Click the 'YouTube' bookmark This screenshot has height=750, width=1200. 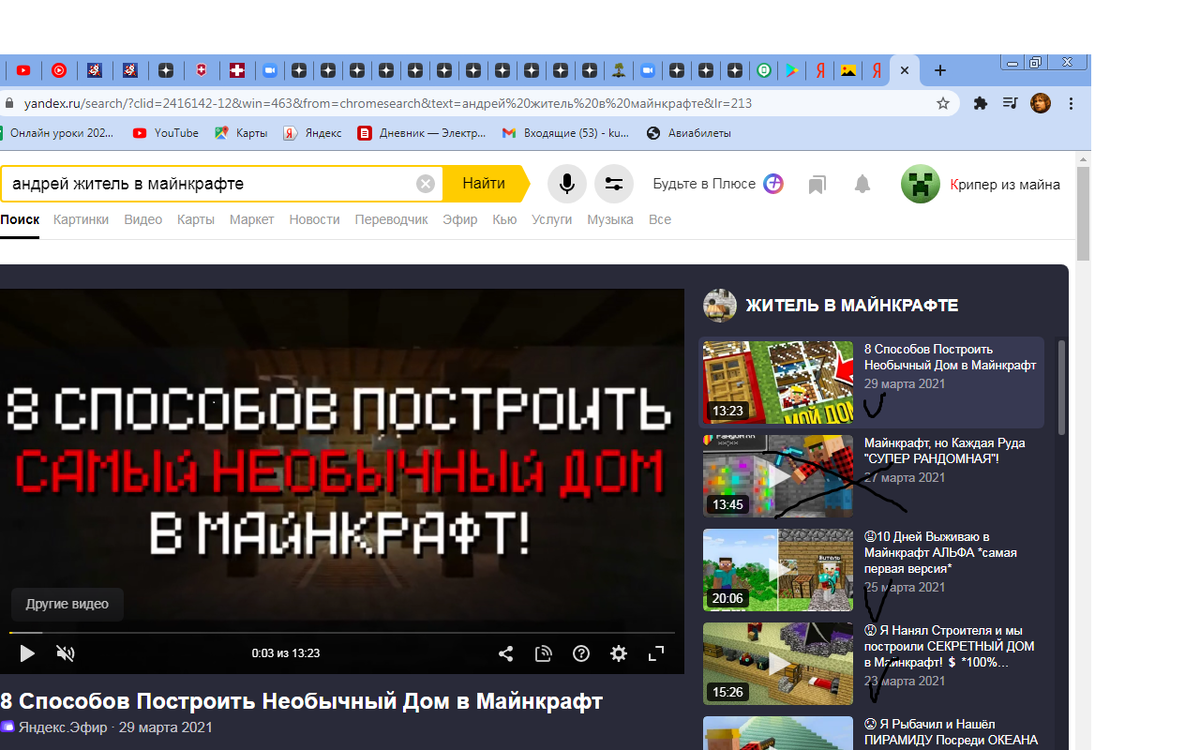click(166, 133)
